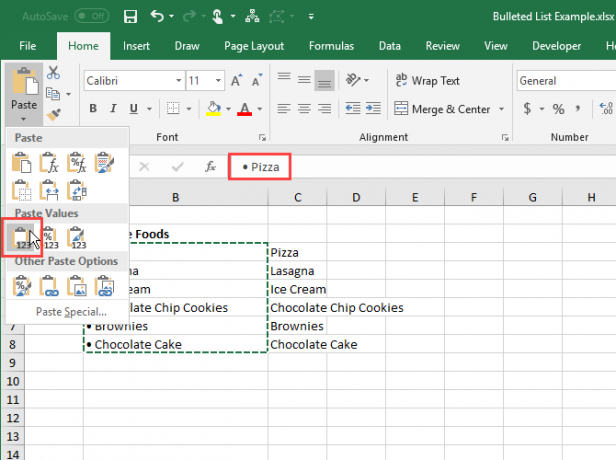Image resolution: width=616 pixels, height=460 pixels.
Task: Click the Insert Function fx button
Action: (210, 167)
